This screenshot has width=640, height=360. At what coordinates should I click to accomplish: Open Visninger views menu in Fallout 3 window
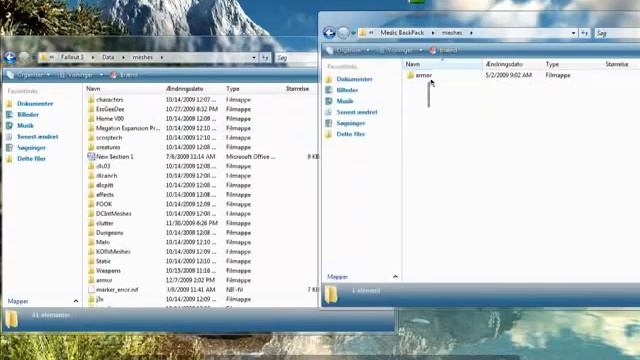(x=80, y=75)
